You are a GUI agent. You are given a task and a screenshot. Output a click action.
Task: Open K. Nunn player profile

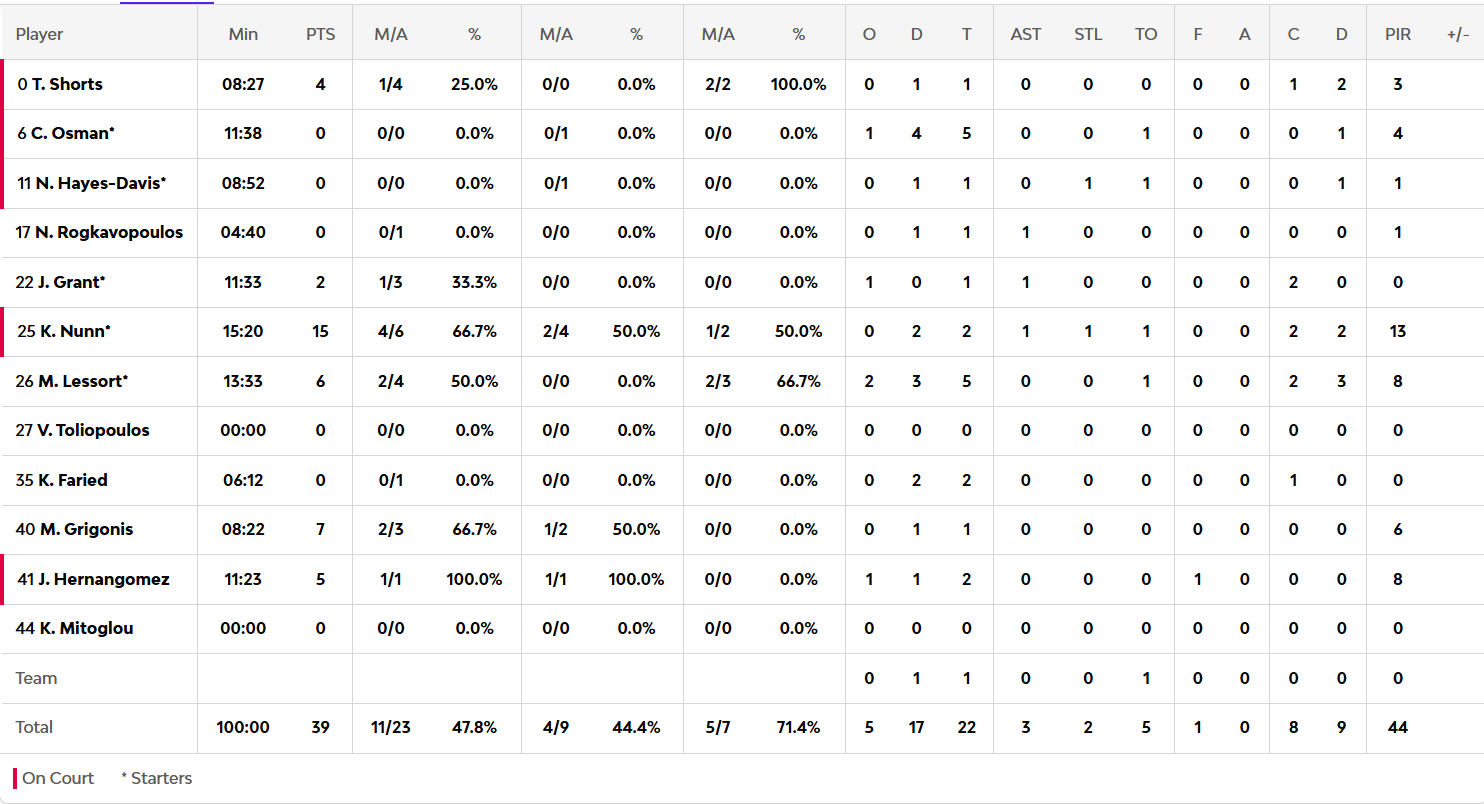(75, 331)
